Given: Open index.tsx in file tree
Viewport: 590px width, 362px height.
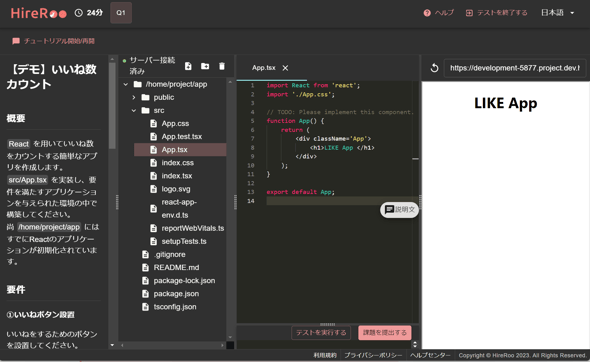Looking at the screenshot, I should [177, 176].
